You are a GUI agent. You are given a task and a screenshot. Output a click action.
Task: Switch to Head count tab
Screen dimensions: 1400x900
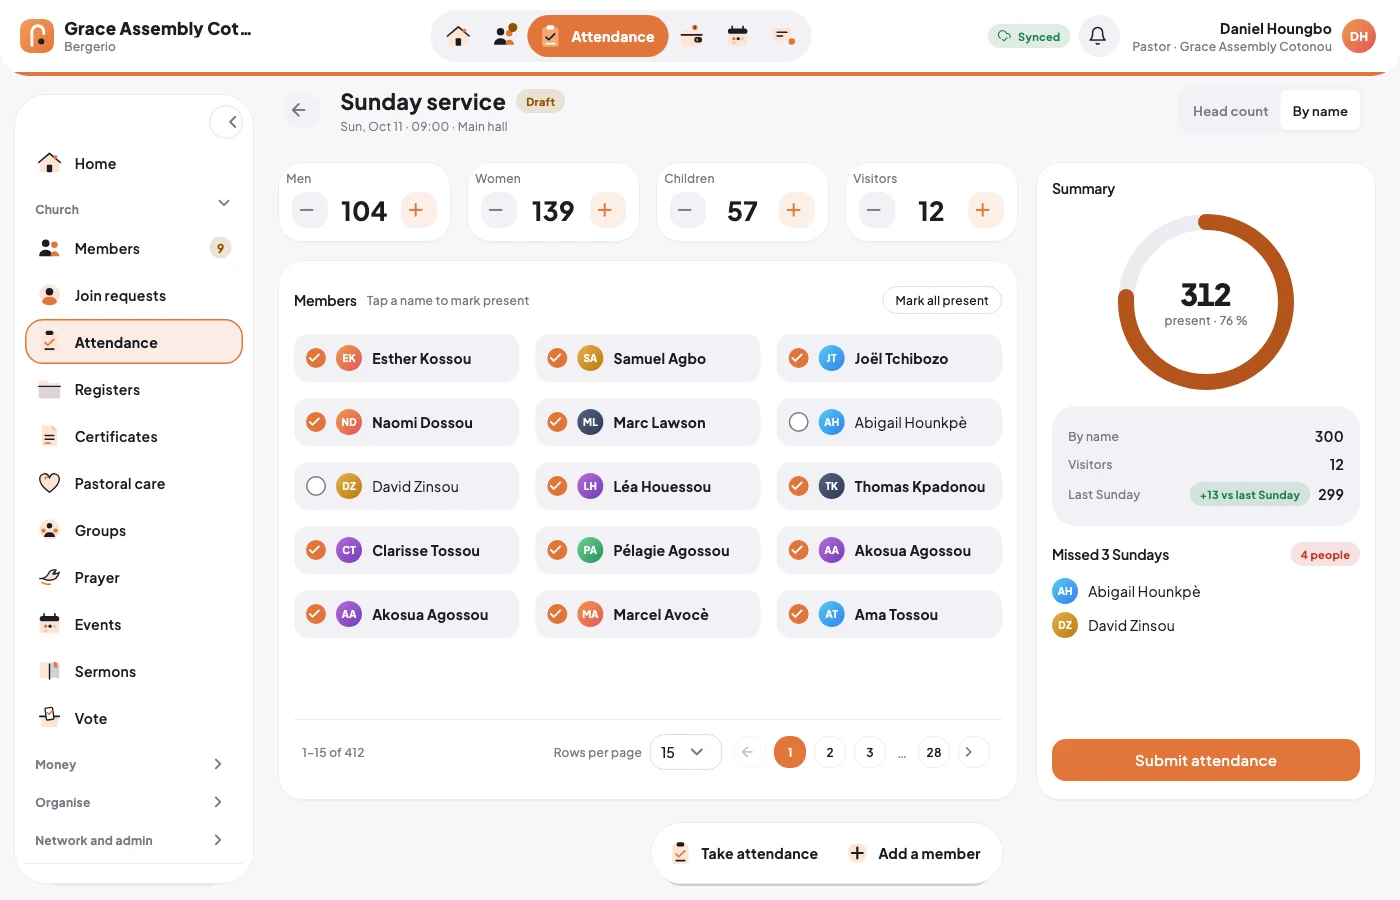pos(1230,111)
